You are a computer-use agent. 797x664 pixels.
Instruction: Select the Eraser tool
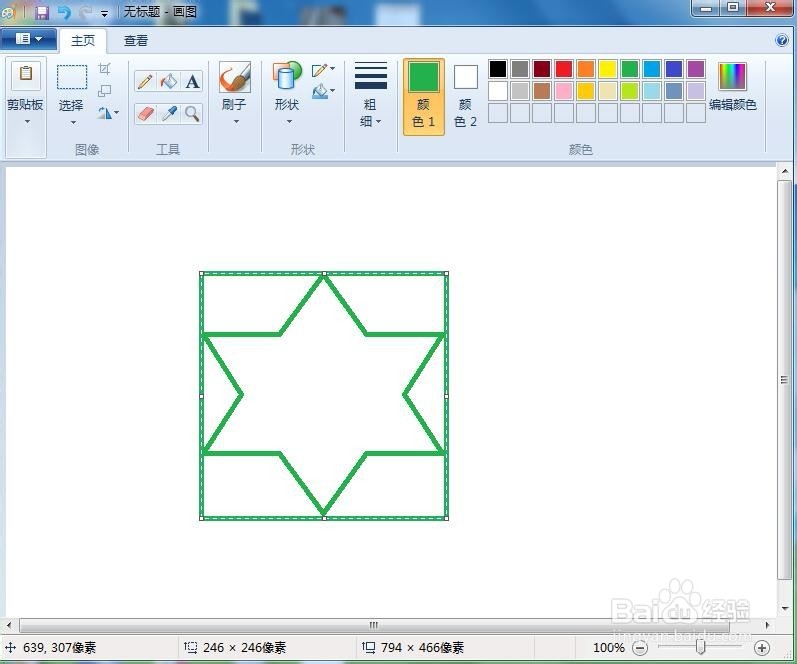(145, 113)
